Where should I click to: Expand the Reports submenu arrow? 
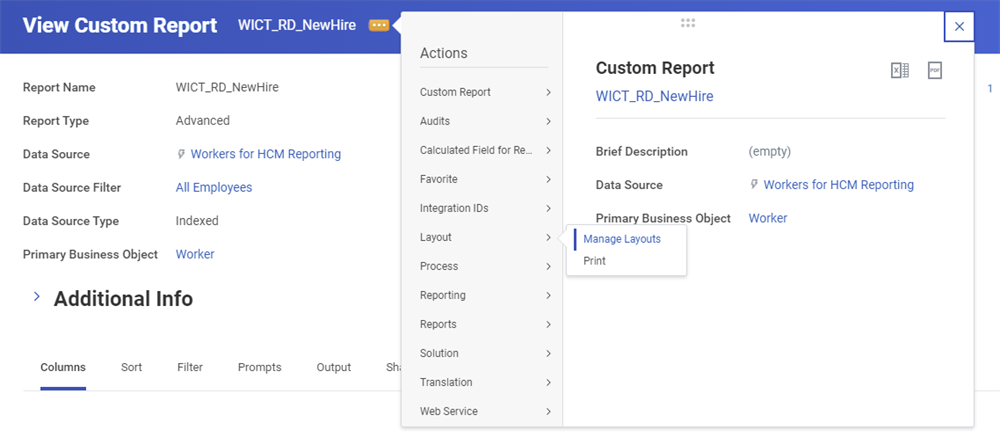pos(548,325)
